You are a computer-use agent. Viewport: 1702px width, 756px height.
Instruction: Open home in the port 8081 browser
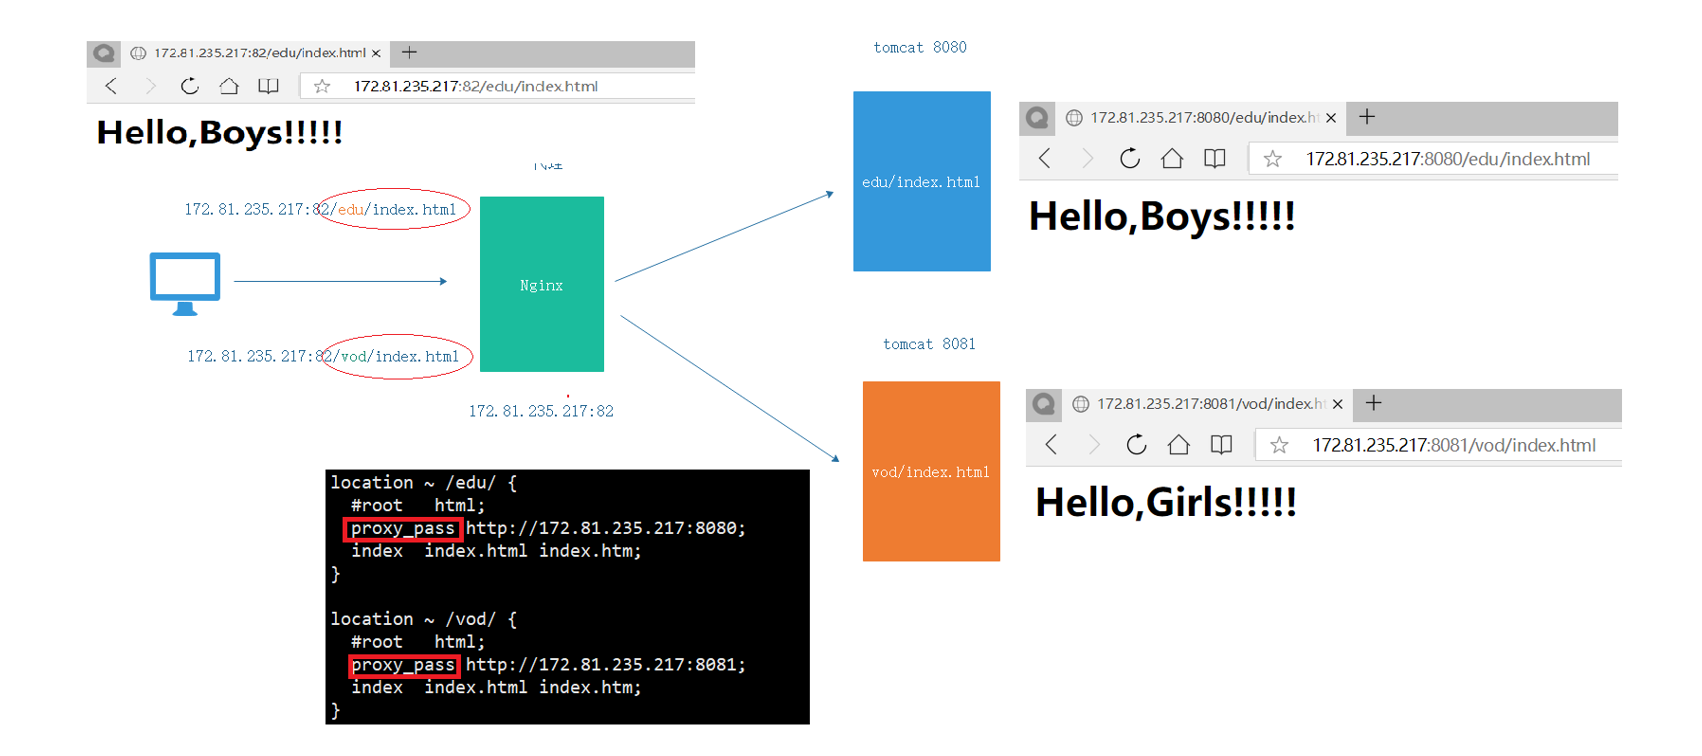coord(1178,444)
